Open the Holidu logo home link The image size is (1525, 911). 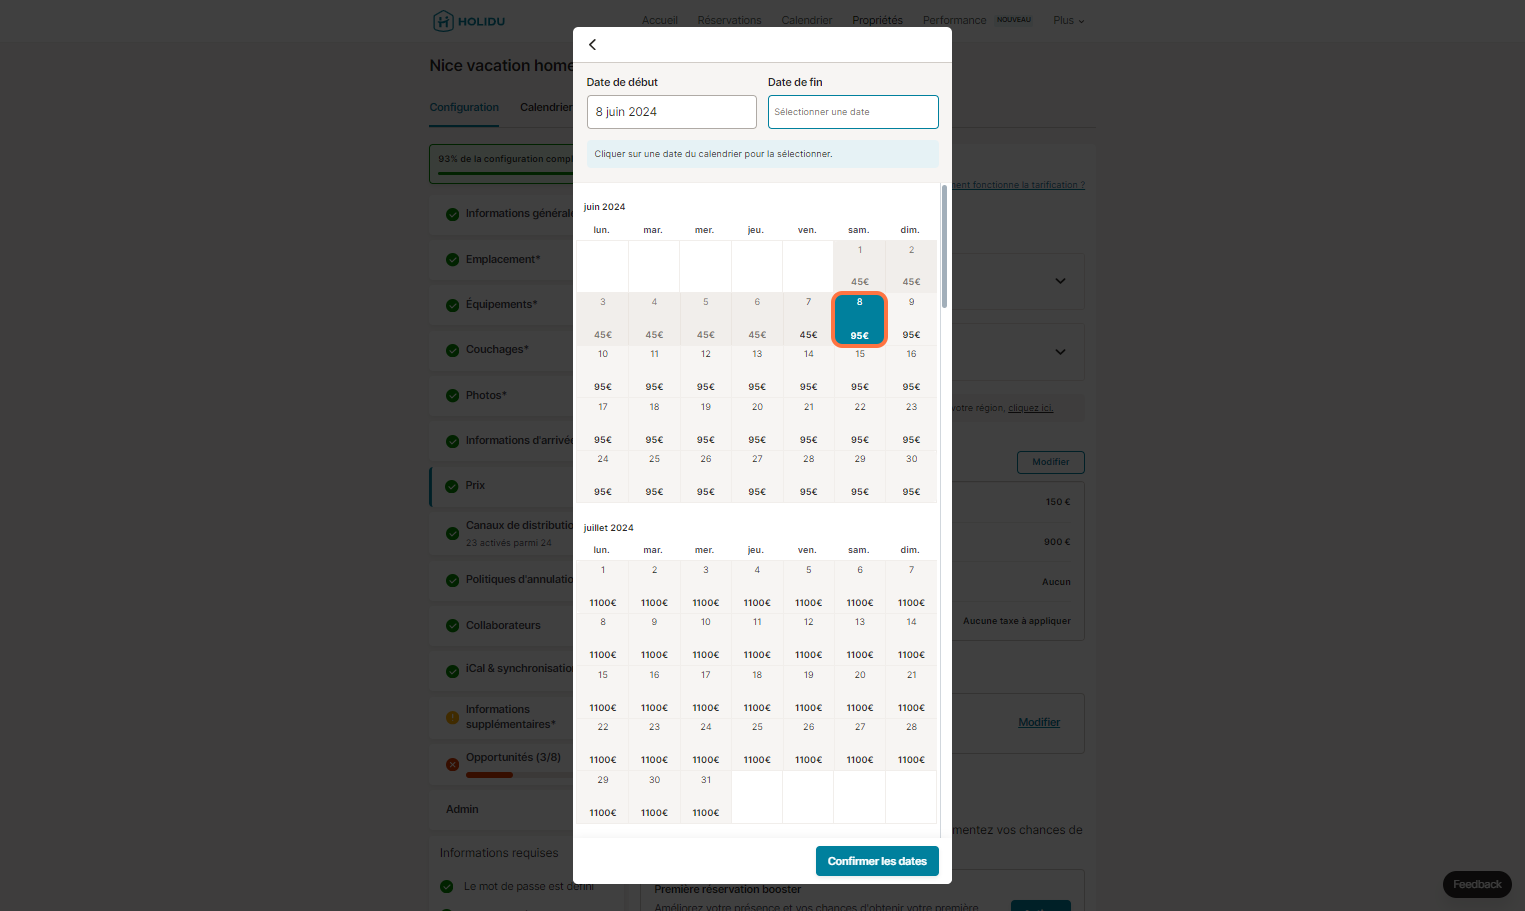click(x=469, y=21)
